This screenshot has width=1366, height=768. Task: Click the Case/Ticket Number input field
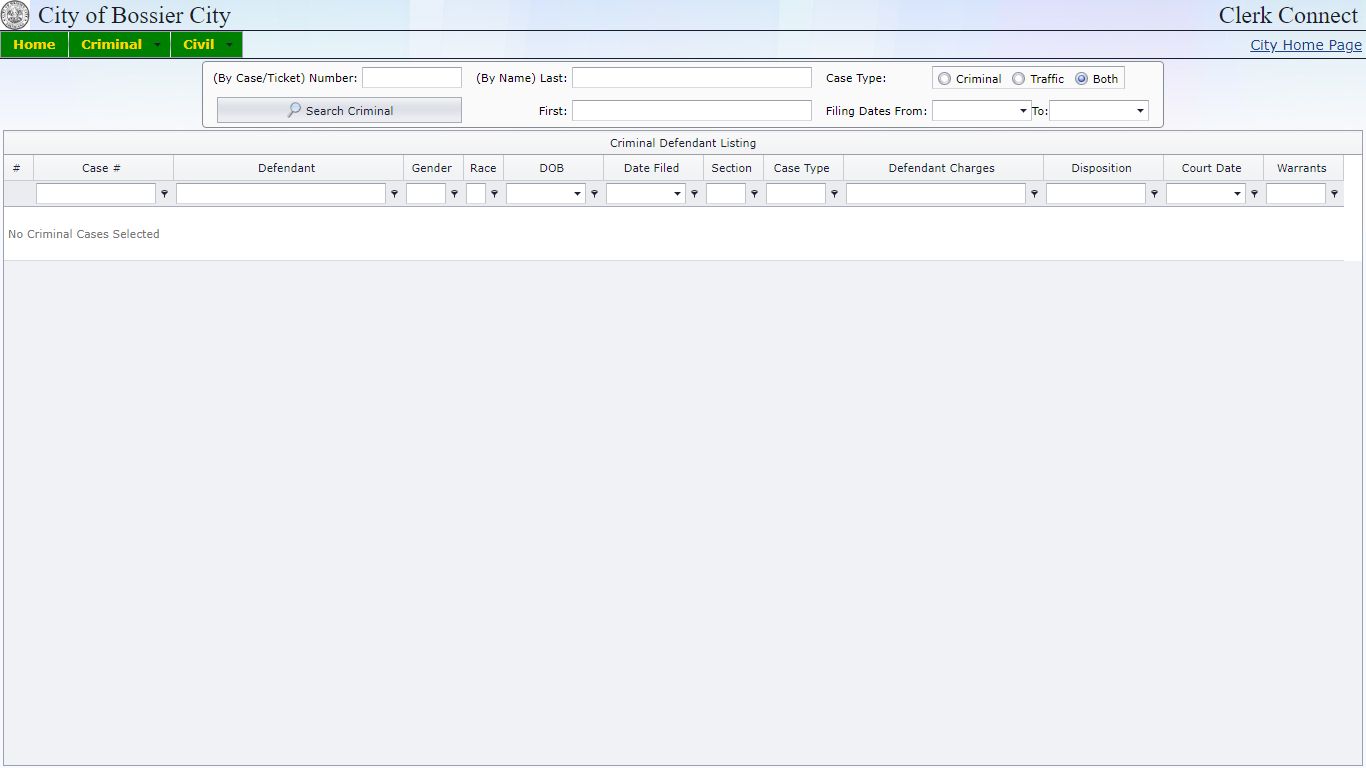[x=412, y=78]
